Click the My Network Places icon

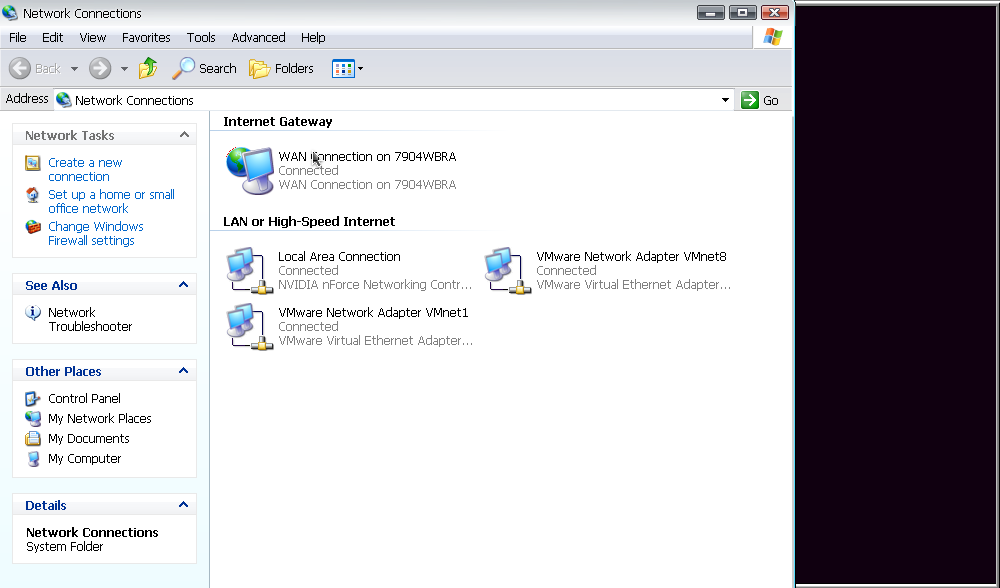click(33, 418)
